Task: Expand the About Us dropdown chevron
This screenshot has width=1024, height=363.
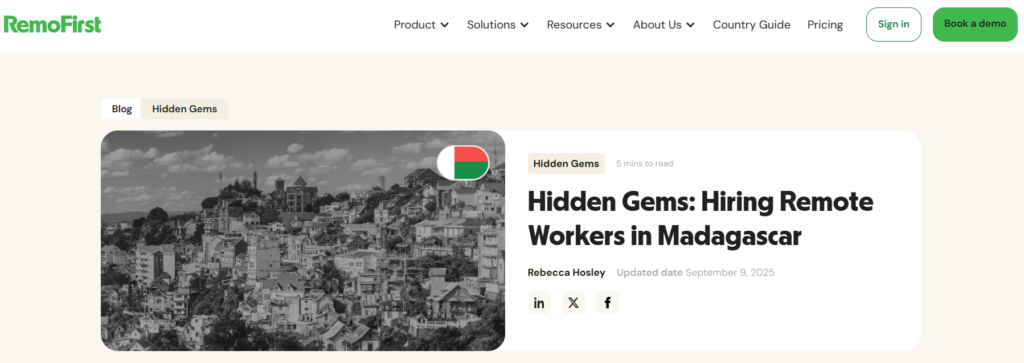Action: point(690,25)
